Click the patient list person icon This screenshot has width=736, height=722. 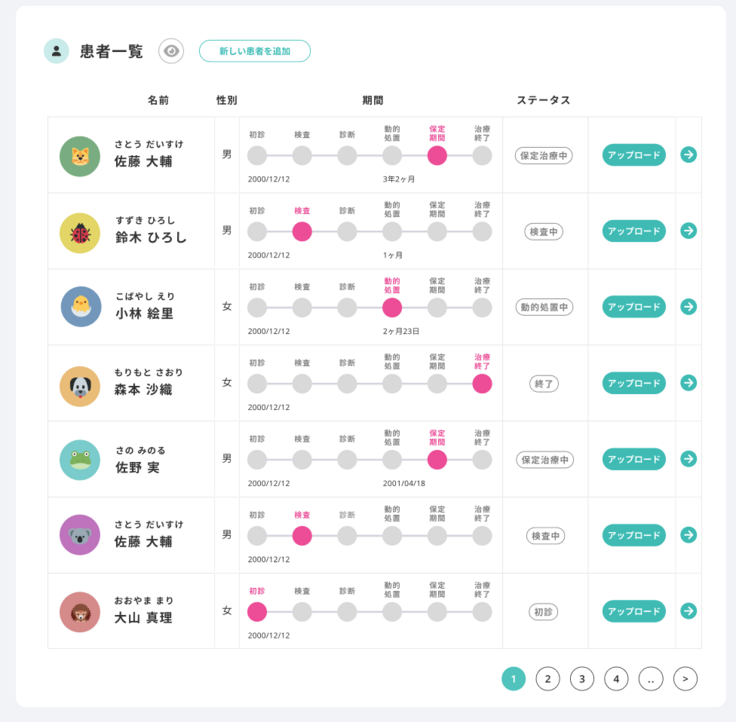point(56,51)
